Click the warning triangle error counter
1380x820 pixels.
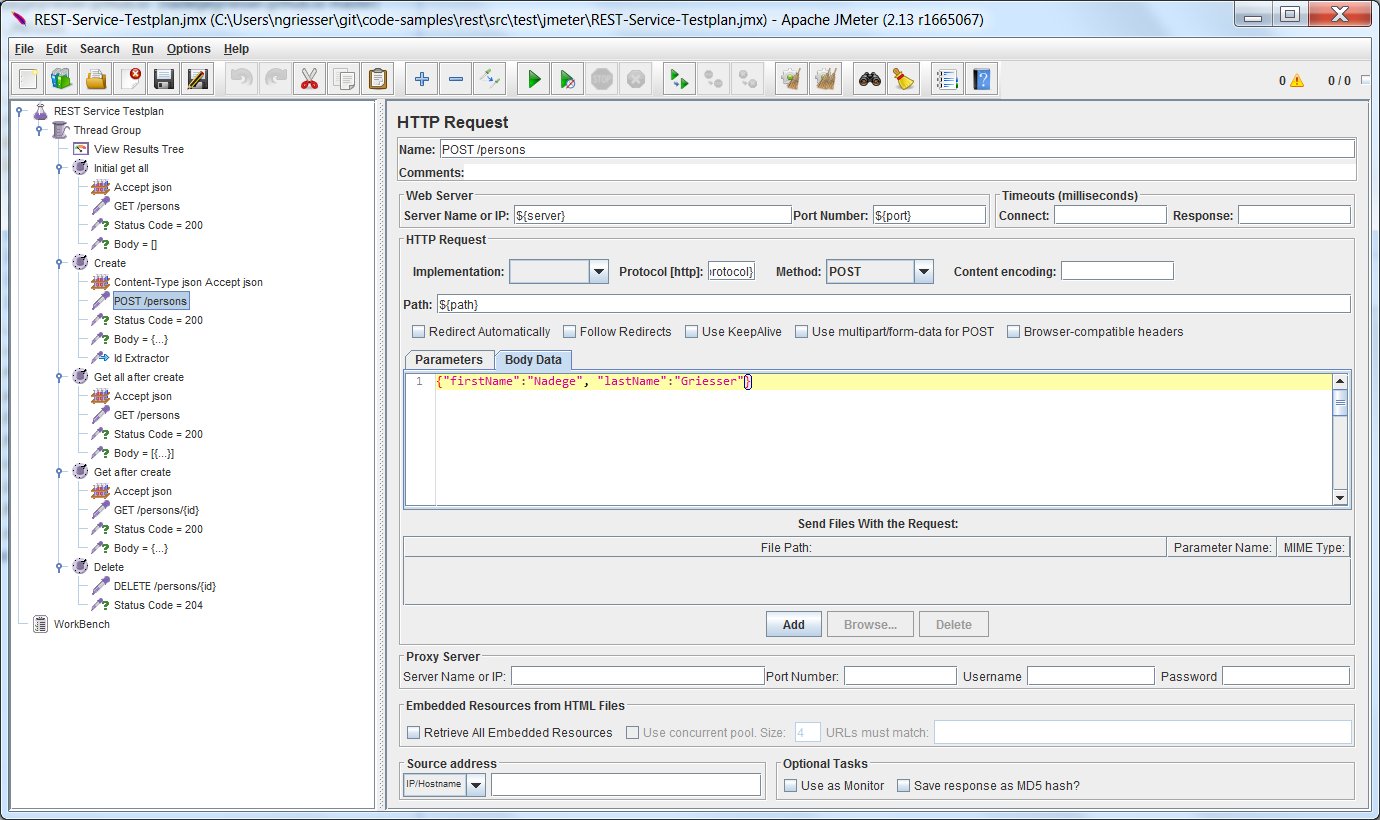pos(1297,81)
